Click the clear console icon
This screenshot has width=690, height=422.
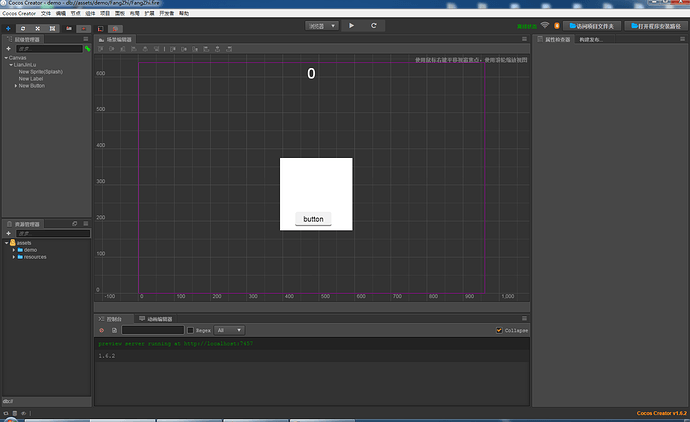pos(101,330)
